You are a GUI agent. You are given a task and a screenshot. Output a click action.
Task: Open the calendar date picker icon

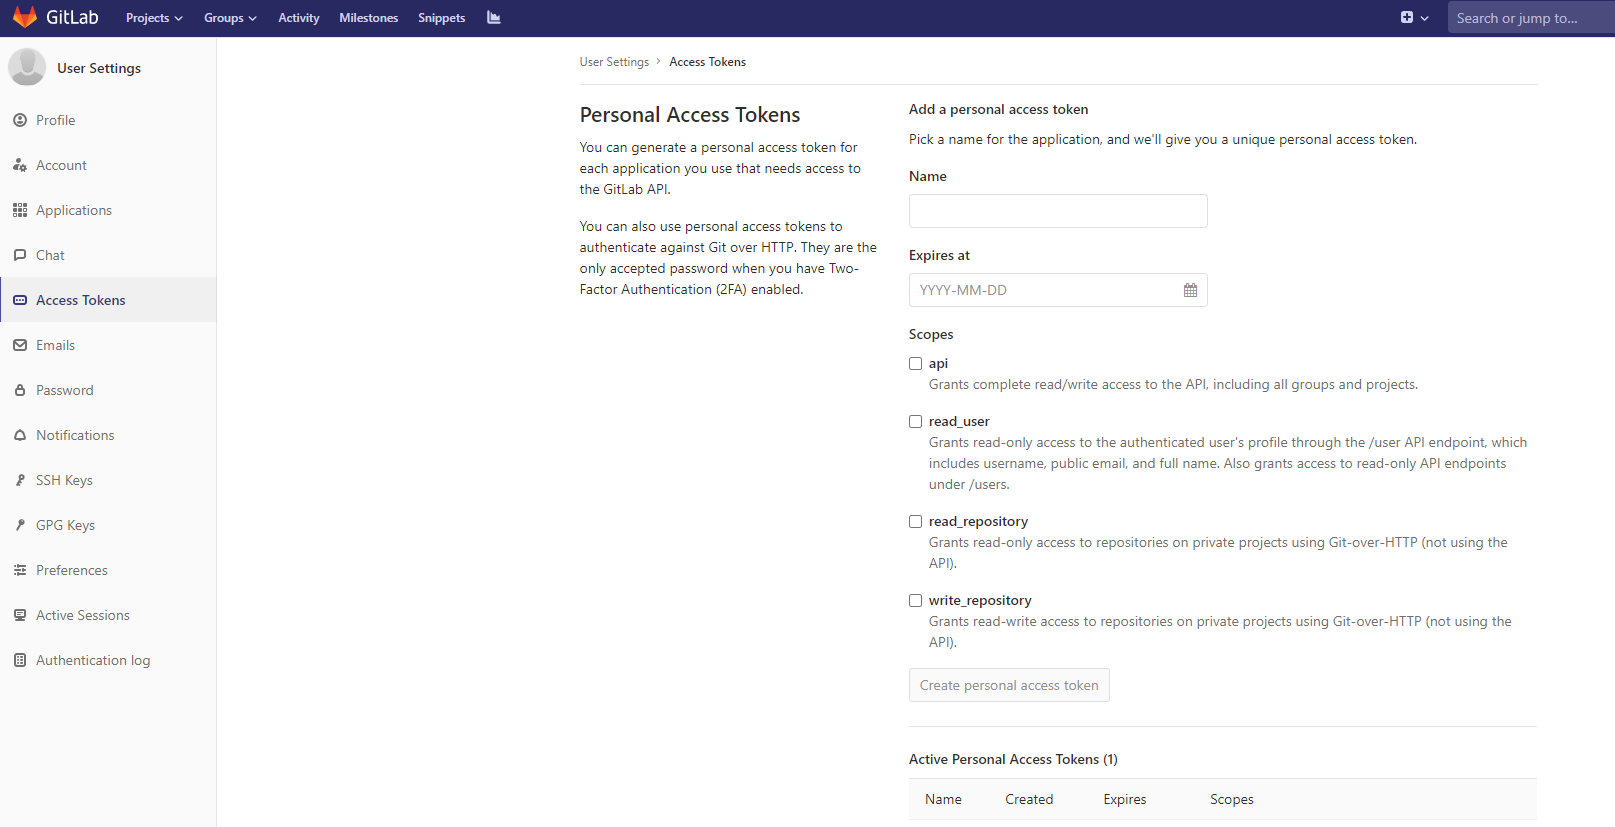(x=1190, y=290)
